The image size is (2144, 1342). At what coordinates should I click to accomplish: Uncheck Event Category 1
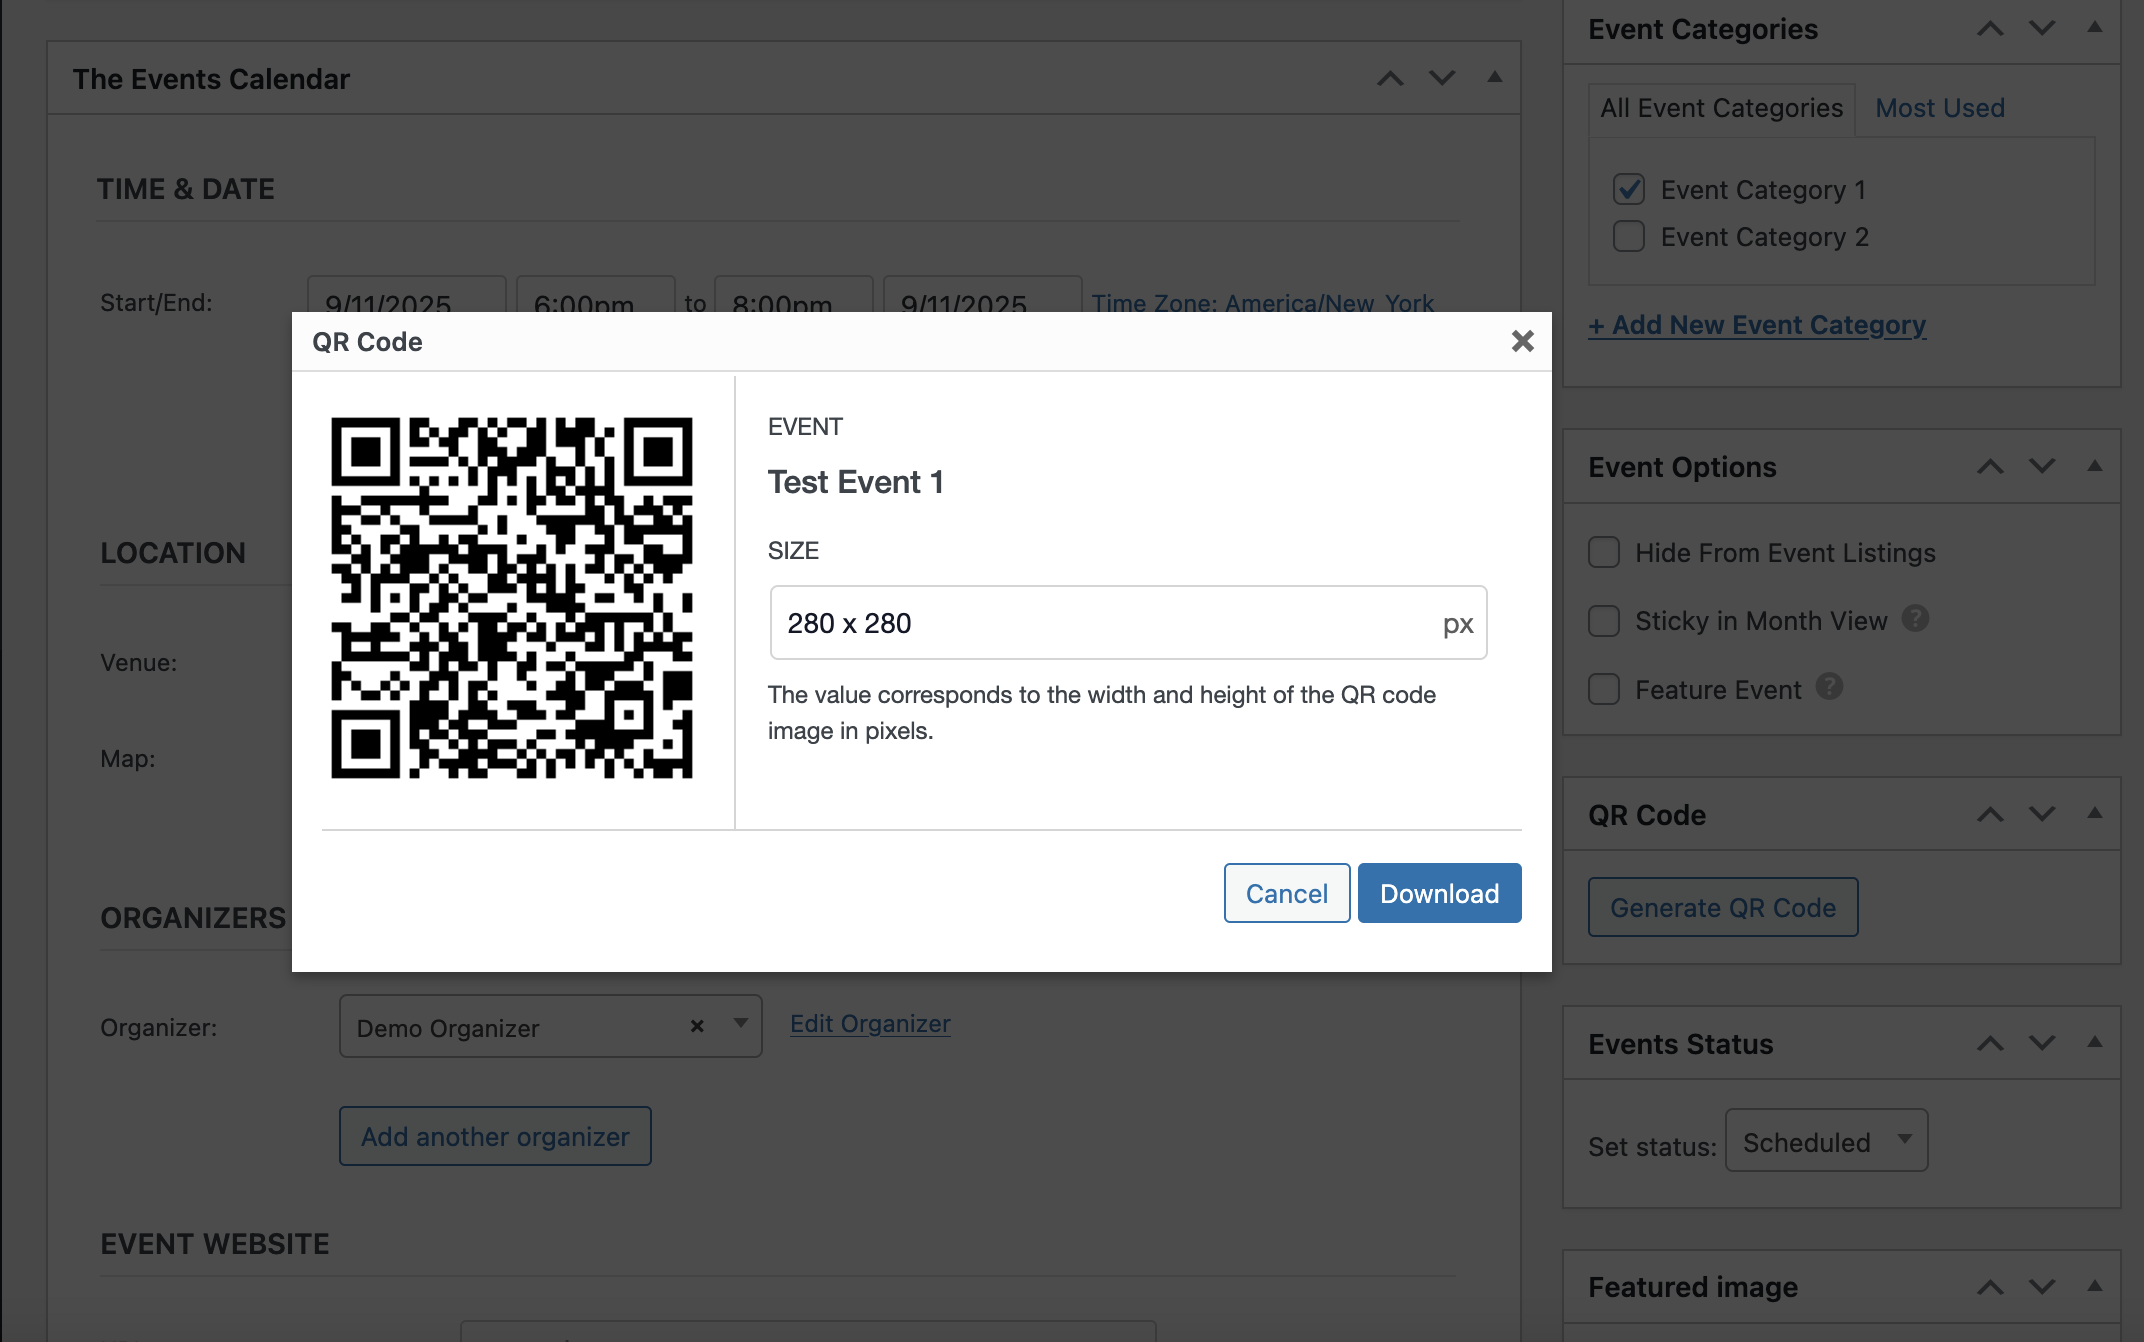(x=1629, y=189)
